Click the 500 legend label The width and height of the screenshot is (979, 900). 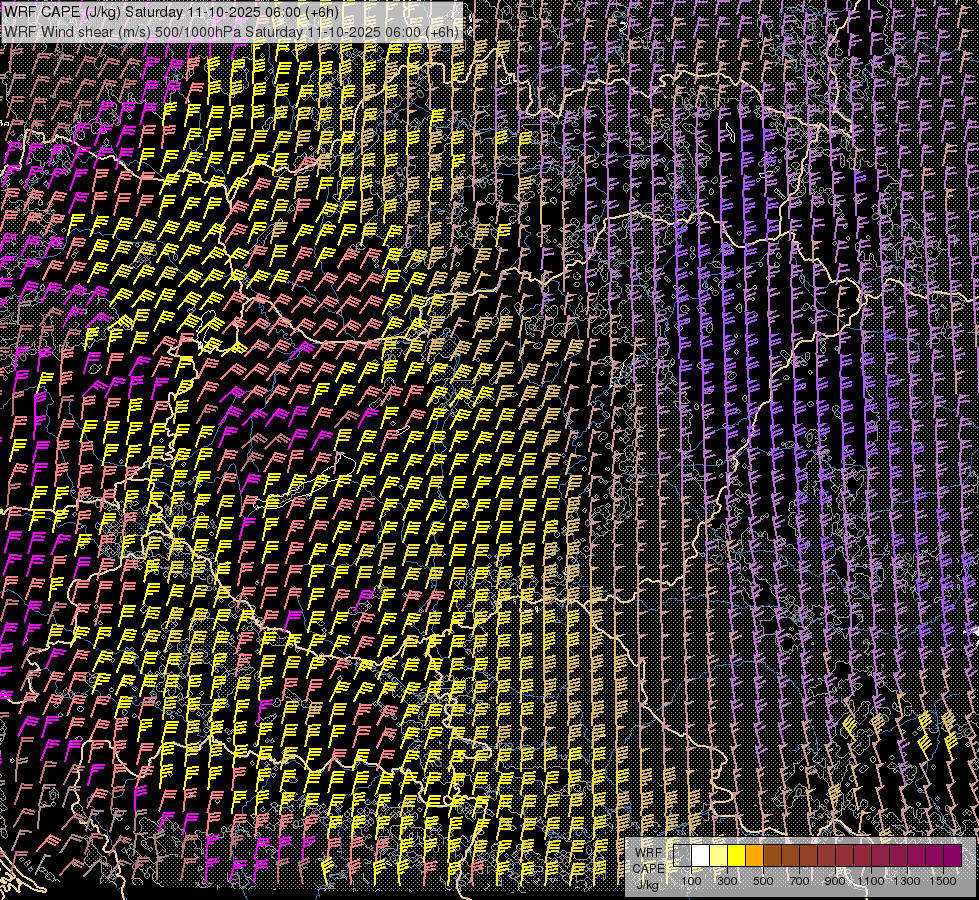[x=763, y=881]
